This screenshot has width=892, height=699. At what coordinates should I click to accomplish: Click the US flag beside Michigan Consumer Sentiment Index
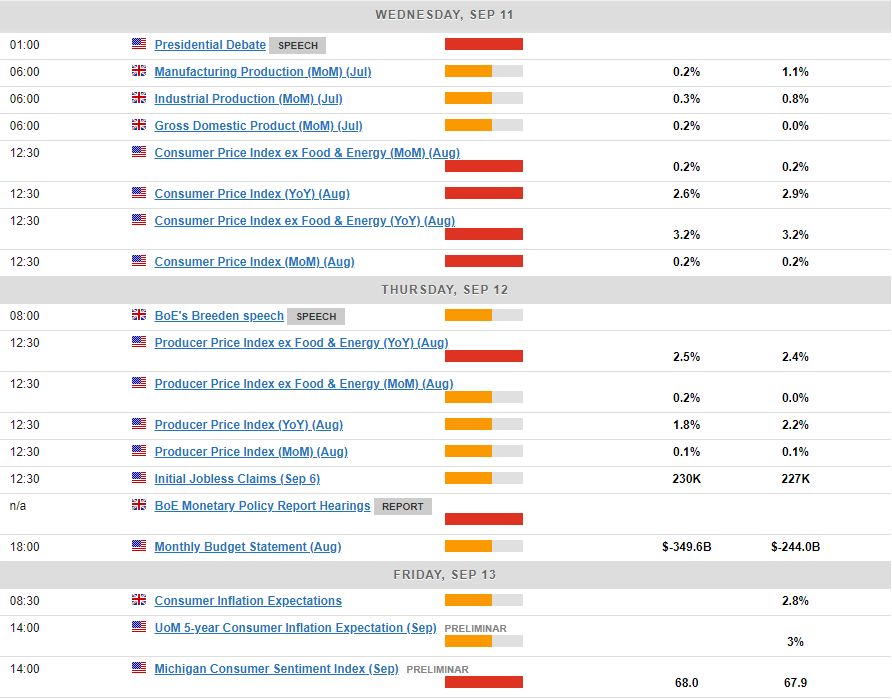[139, 667]
